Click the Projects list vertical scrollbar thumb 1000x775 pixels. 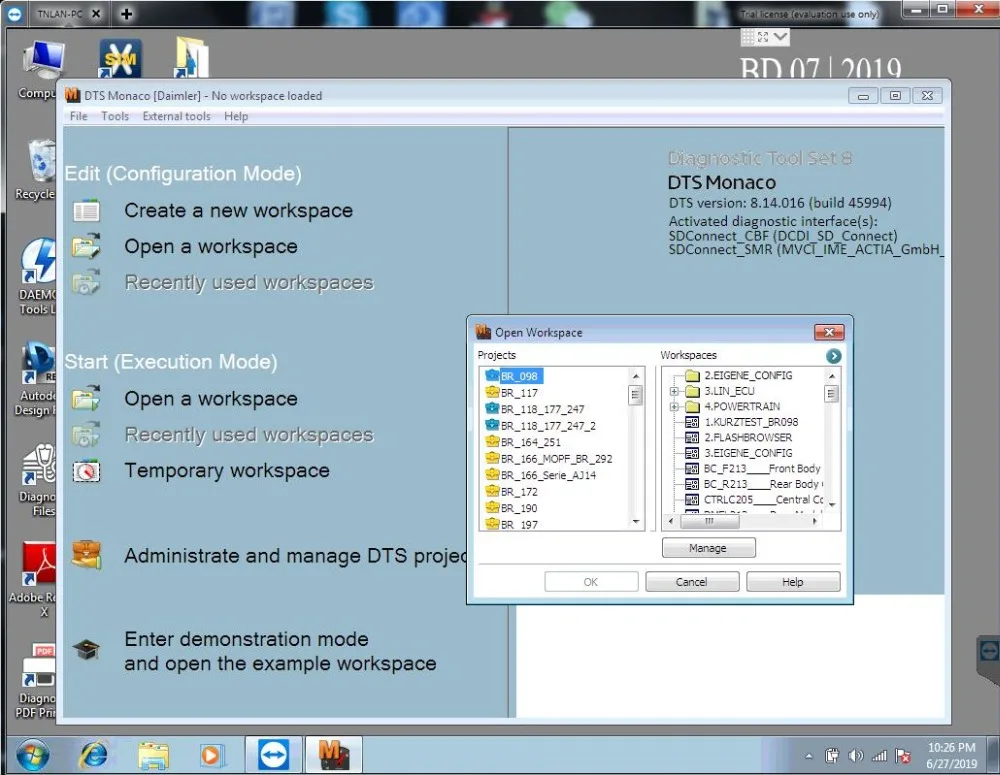(635, 395)
